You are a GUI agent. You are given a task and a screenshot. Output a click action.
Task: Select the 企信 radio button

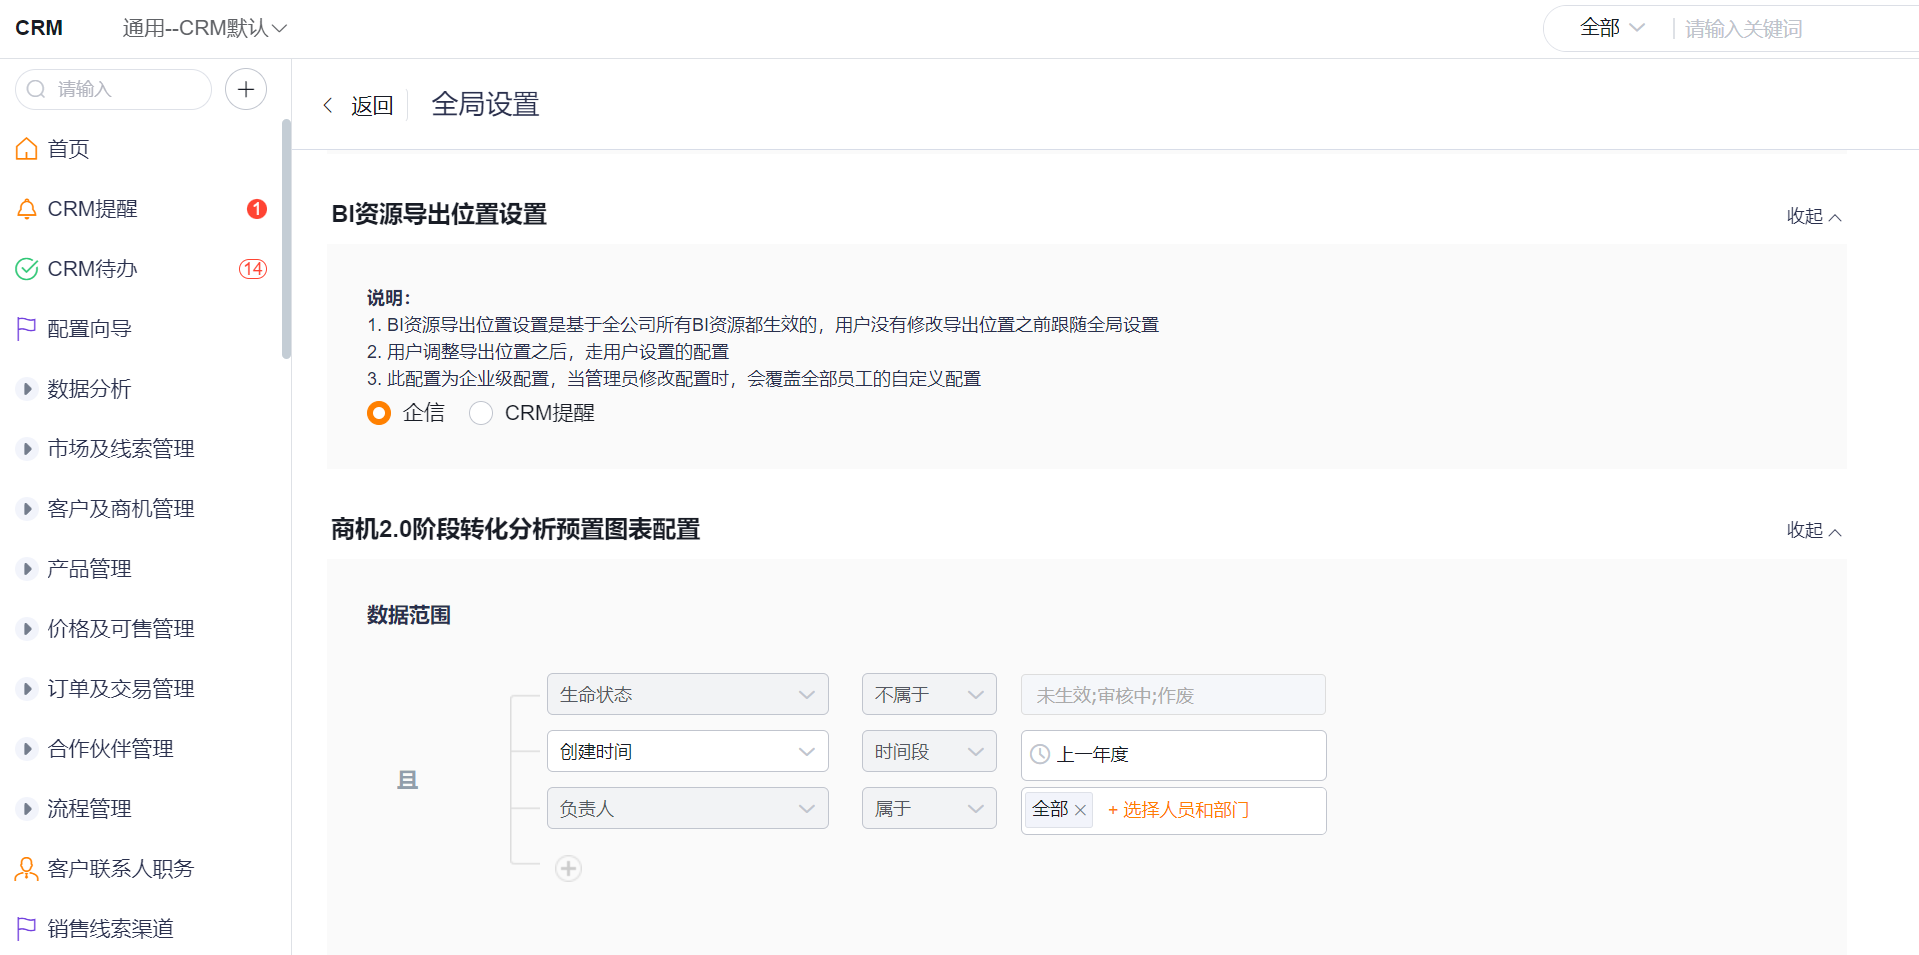378,412
